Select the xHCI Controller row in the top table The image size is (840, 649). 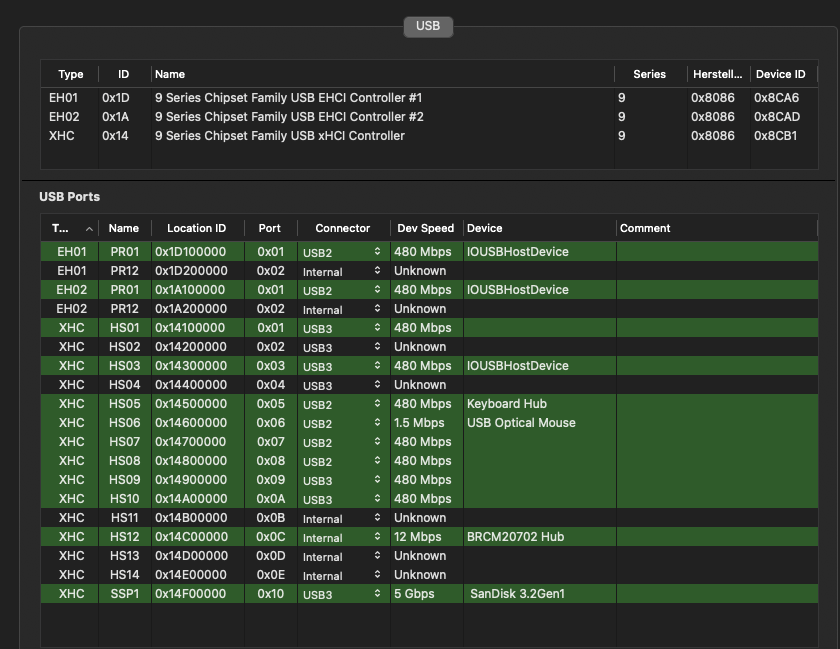click(x=280, y=136)
